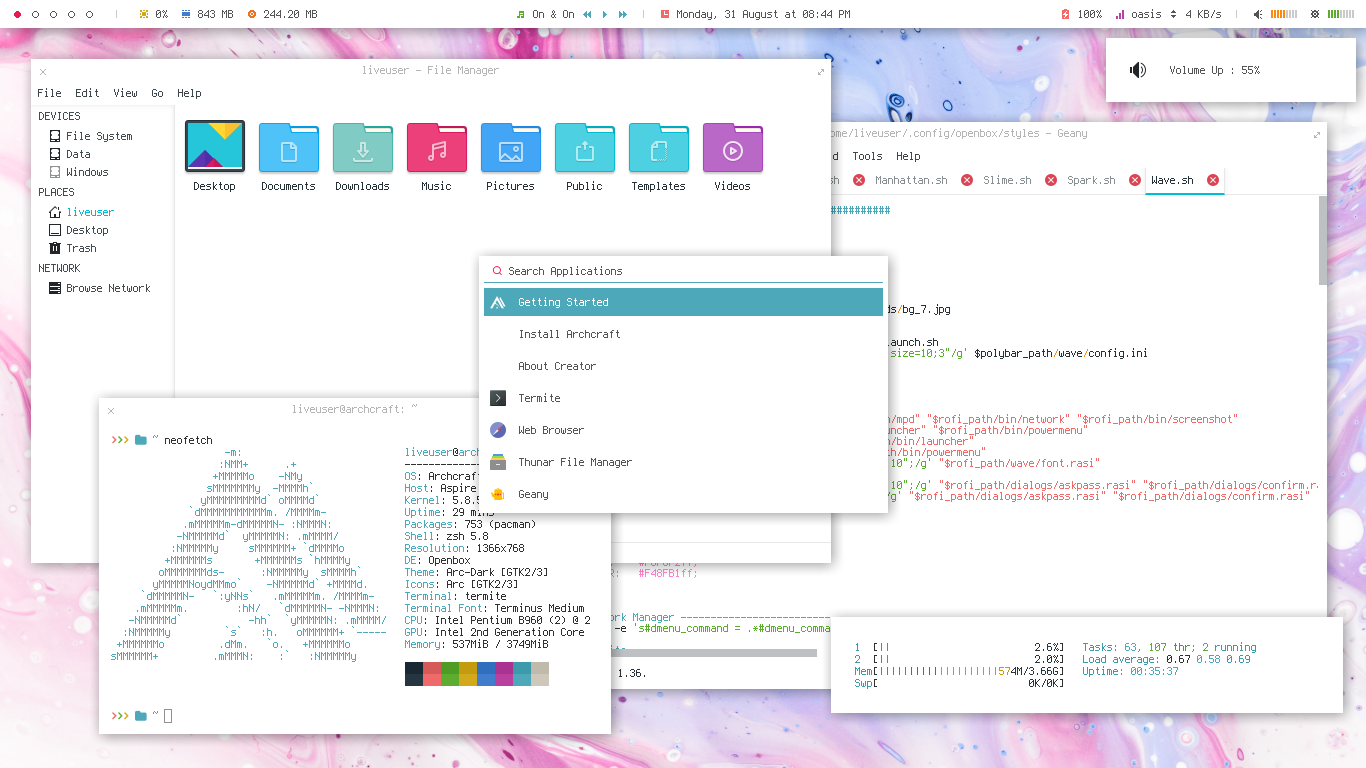Viewport: 1366px width, 768px height.
Task: Click the battery icon showing 100%
Action: pyautogui.click(x=1066, y=14)
